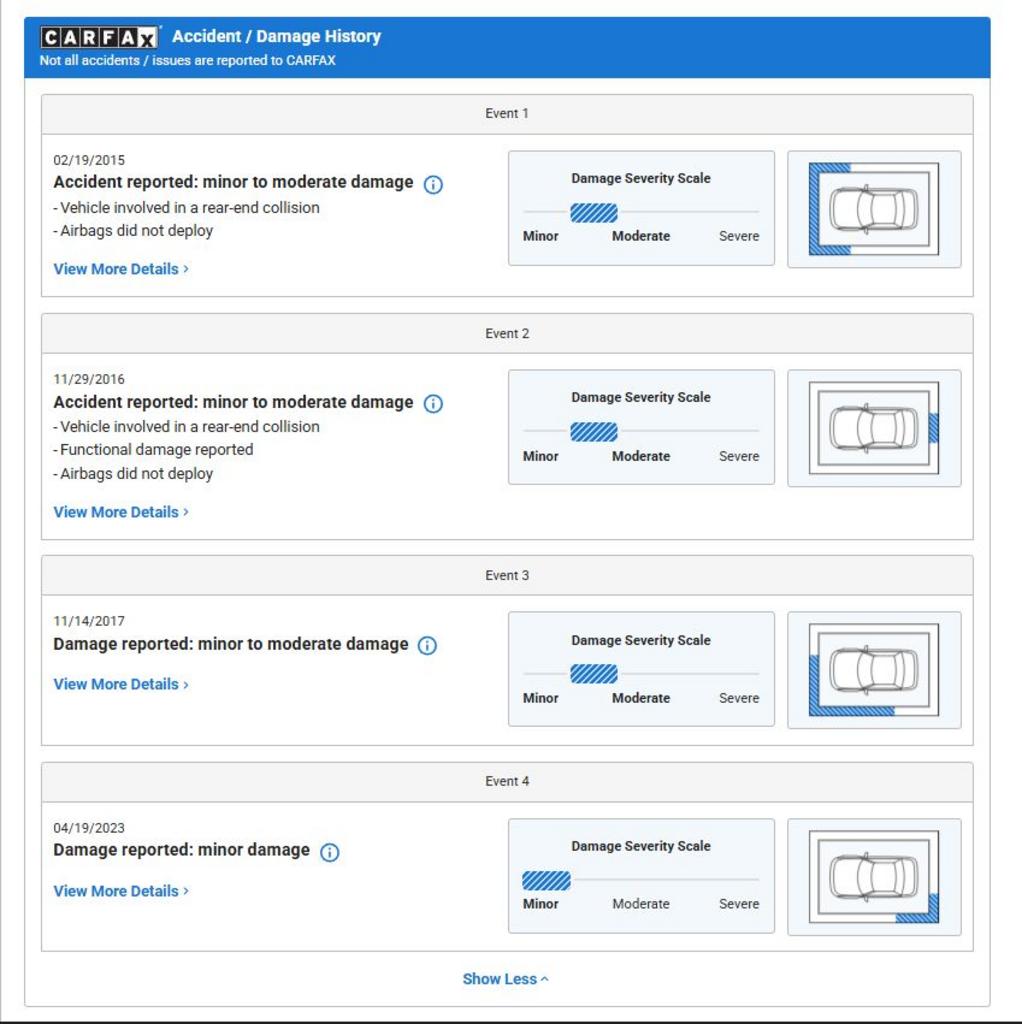The image size is (1022, 1024).
Task: Open info icon beside Event 3 damage title
Action: point(427,645)
